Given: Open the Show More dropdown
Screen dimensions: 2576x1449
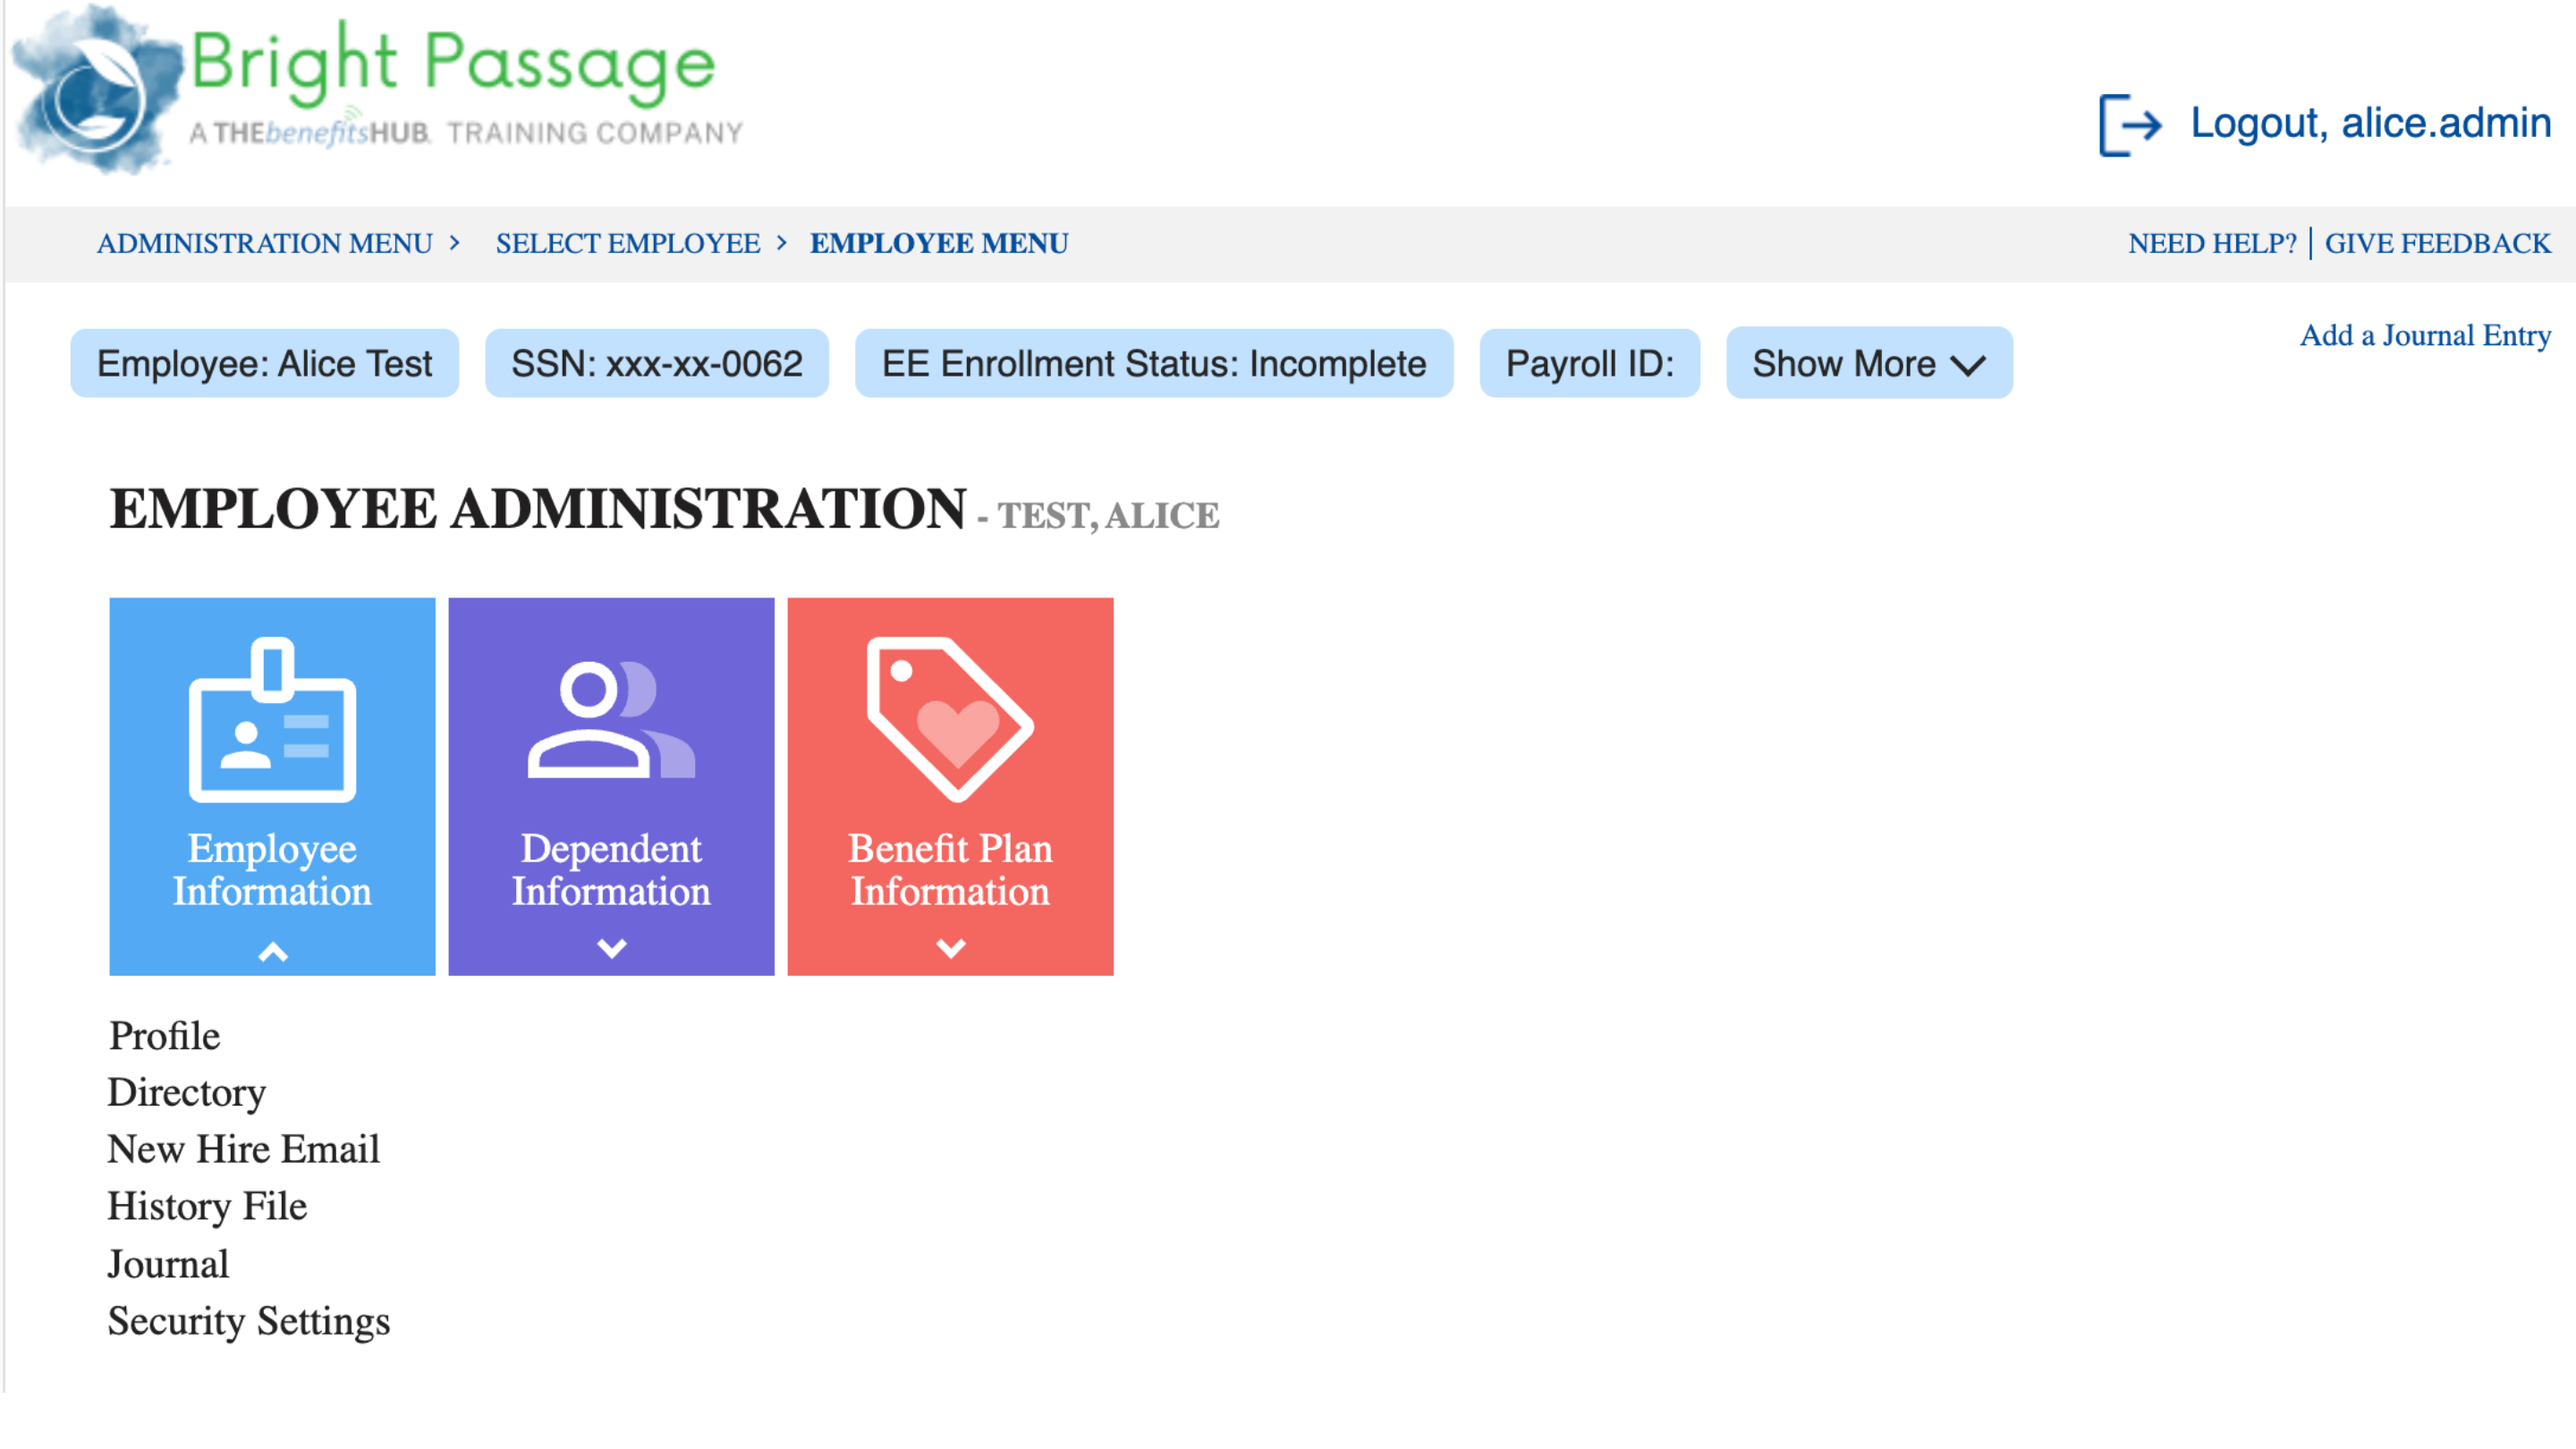Looking at the screenshot, I should [1867, 363].
